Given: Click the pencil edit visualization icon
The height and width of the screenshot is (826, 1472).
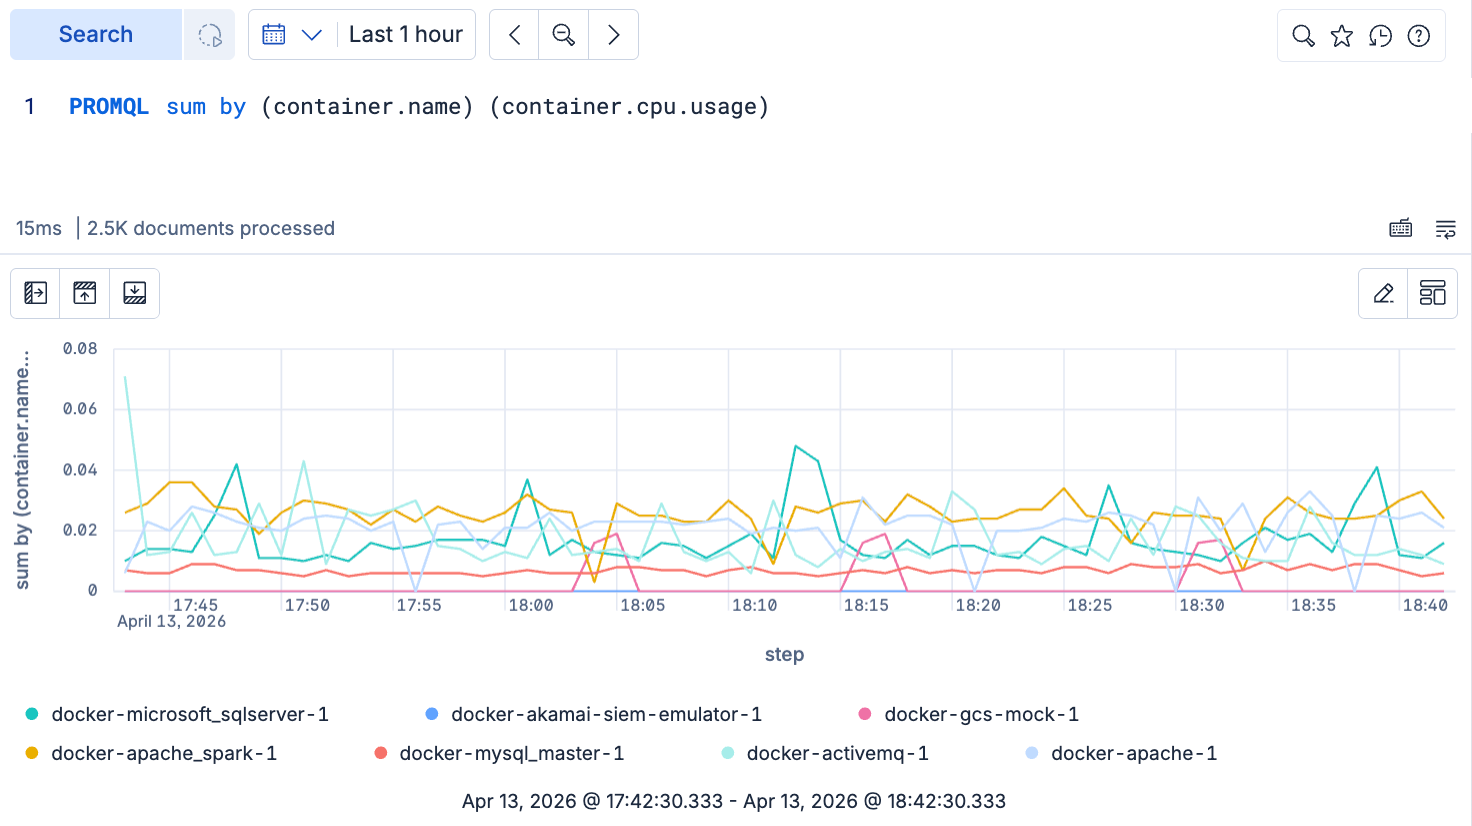Looking at the screenshot, I should [x=1383, y=293].
